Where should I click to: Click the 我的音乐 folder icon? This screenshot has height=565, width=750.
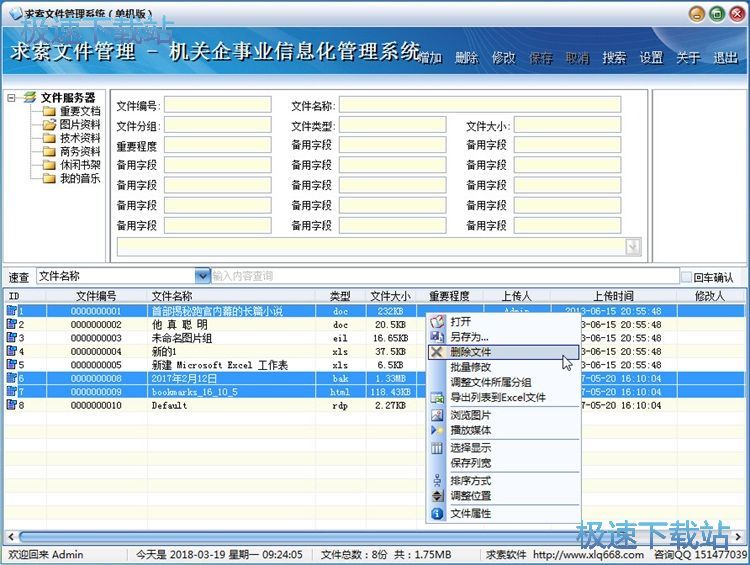(49, 178)
